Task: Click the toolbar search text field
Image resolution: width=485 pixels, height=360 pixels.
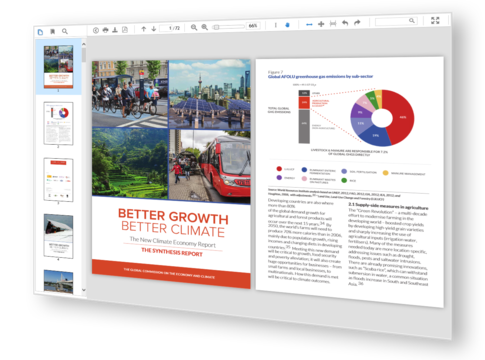Action: [x=396, y=21]
